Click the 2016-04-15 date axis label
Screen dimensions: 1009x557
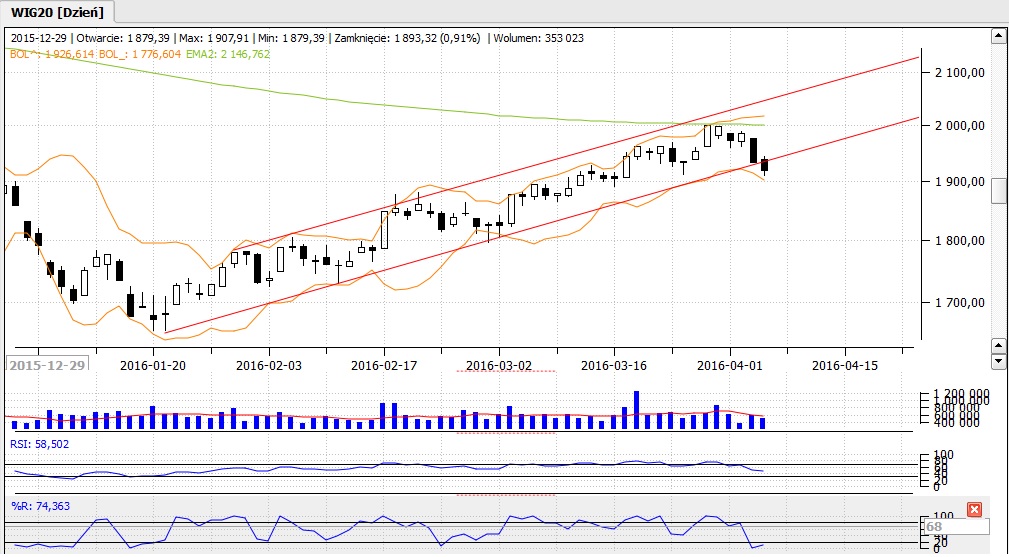[x=845, y=365]
